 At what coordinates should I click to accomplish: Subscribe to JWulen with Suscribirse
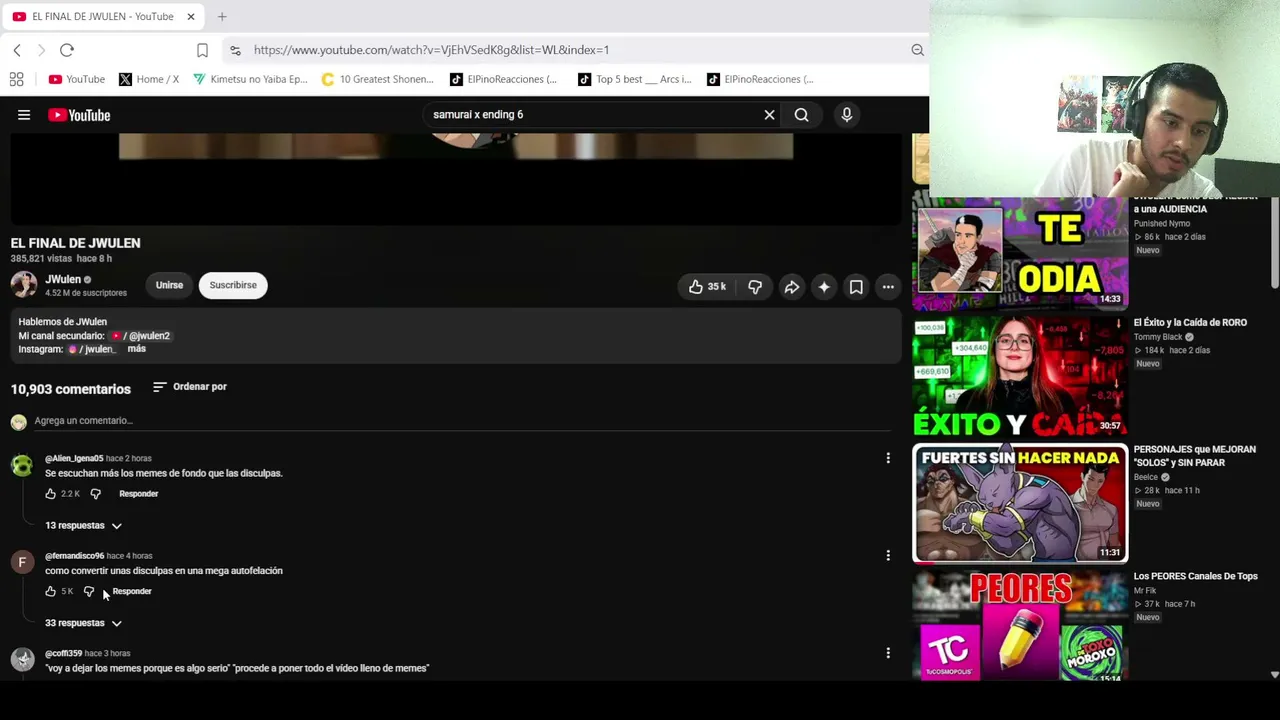click(x=233, y=285)
